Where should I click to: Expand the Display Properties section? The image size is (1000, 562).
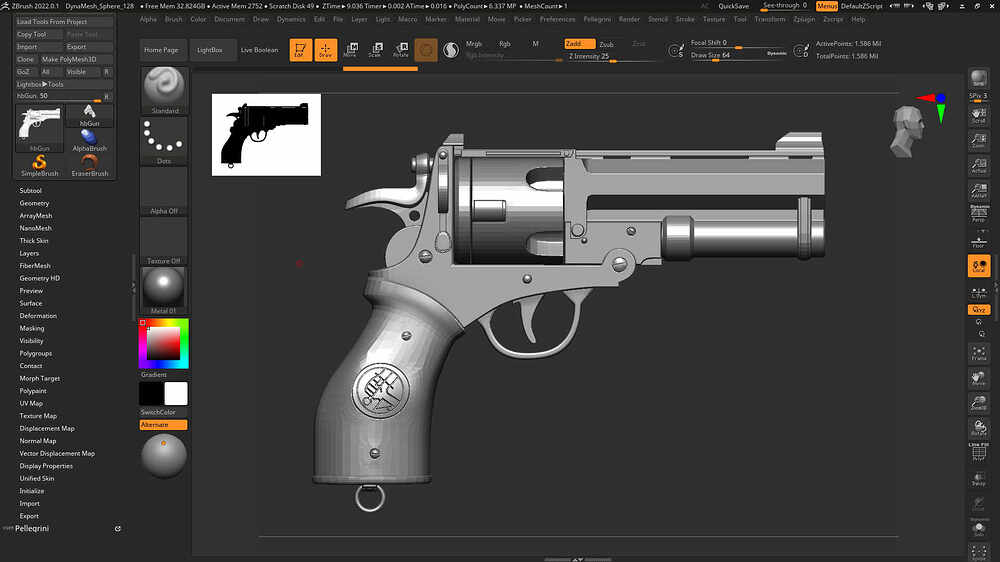coord(46,466)
